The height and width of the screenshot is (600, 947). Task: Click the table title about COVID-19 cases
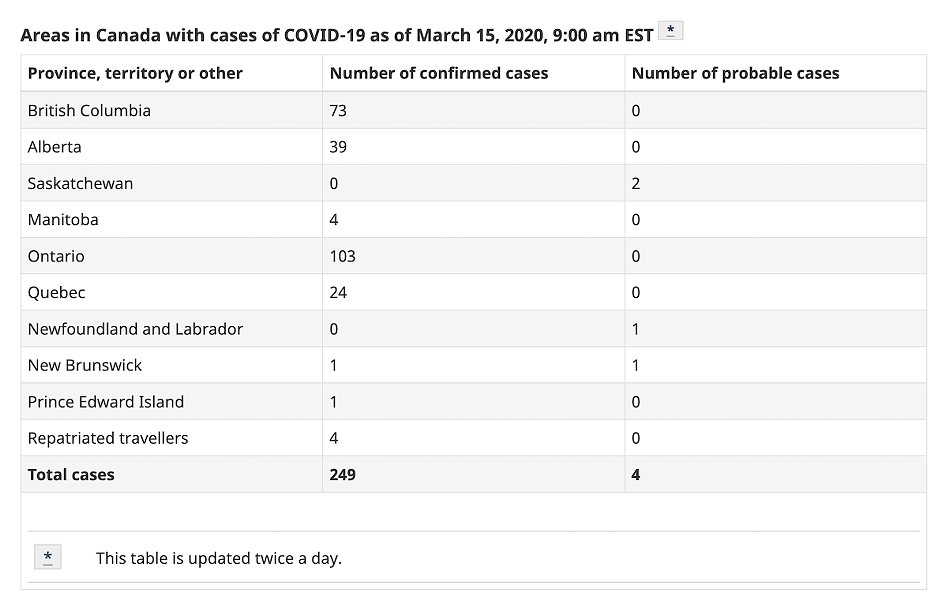pos(337,35)
